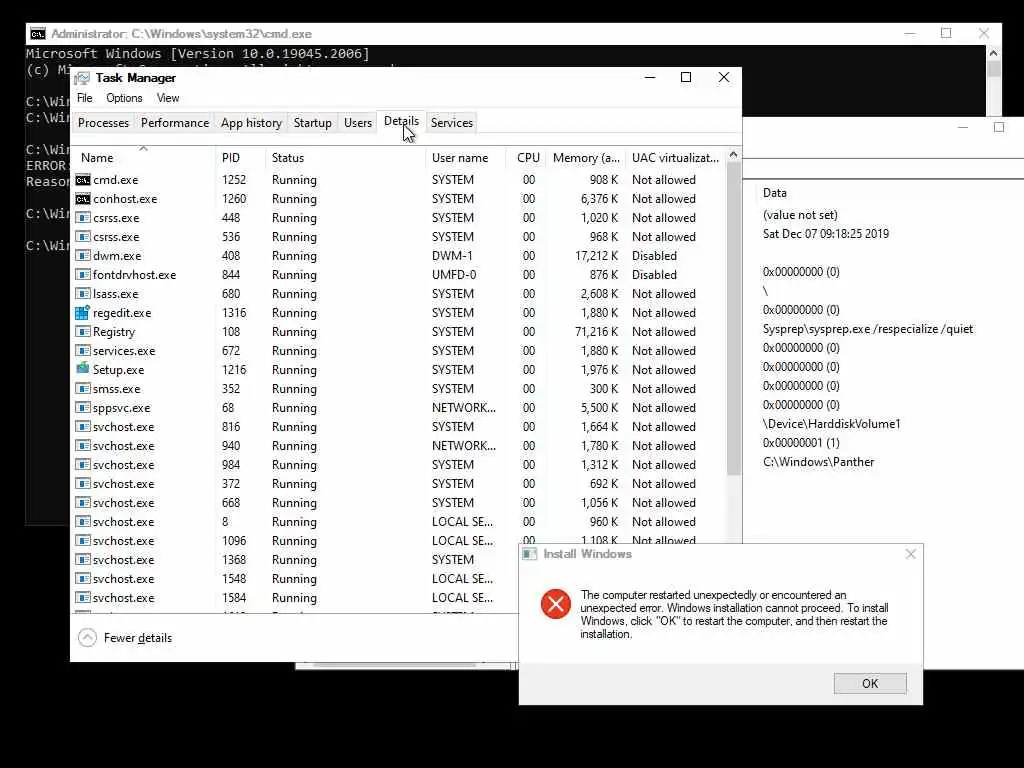Switch to the Services tab
The height and width of the screenshot is (768, 1024).
tap(452, 123)
